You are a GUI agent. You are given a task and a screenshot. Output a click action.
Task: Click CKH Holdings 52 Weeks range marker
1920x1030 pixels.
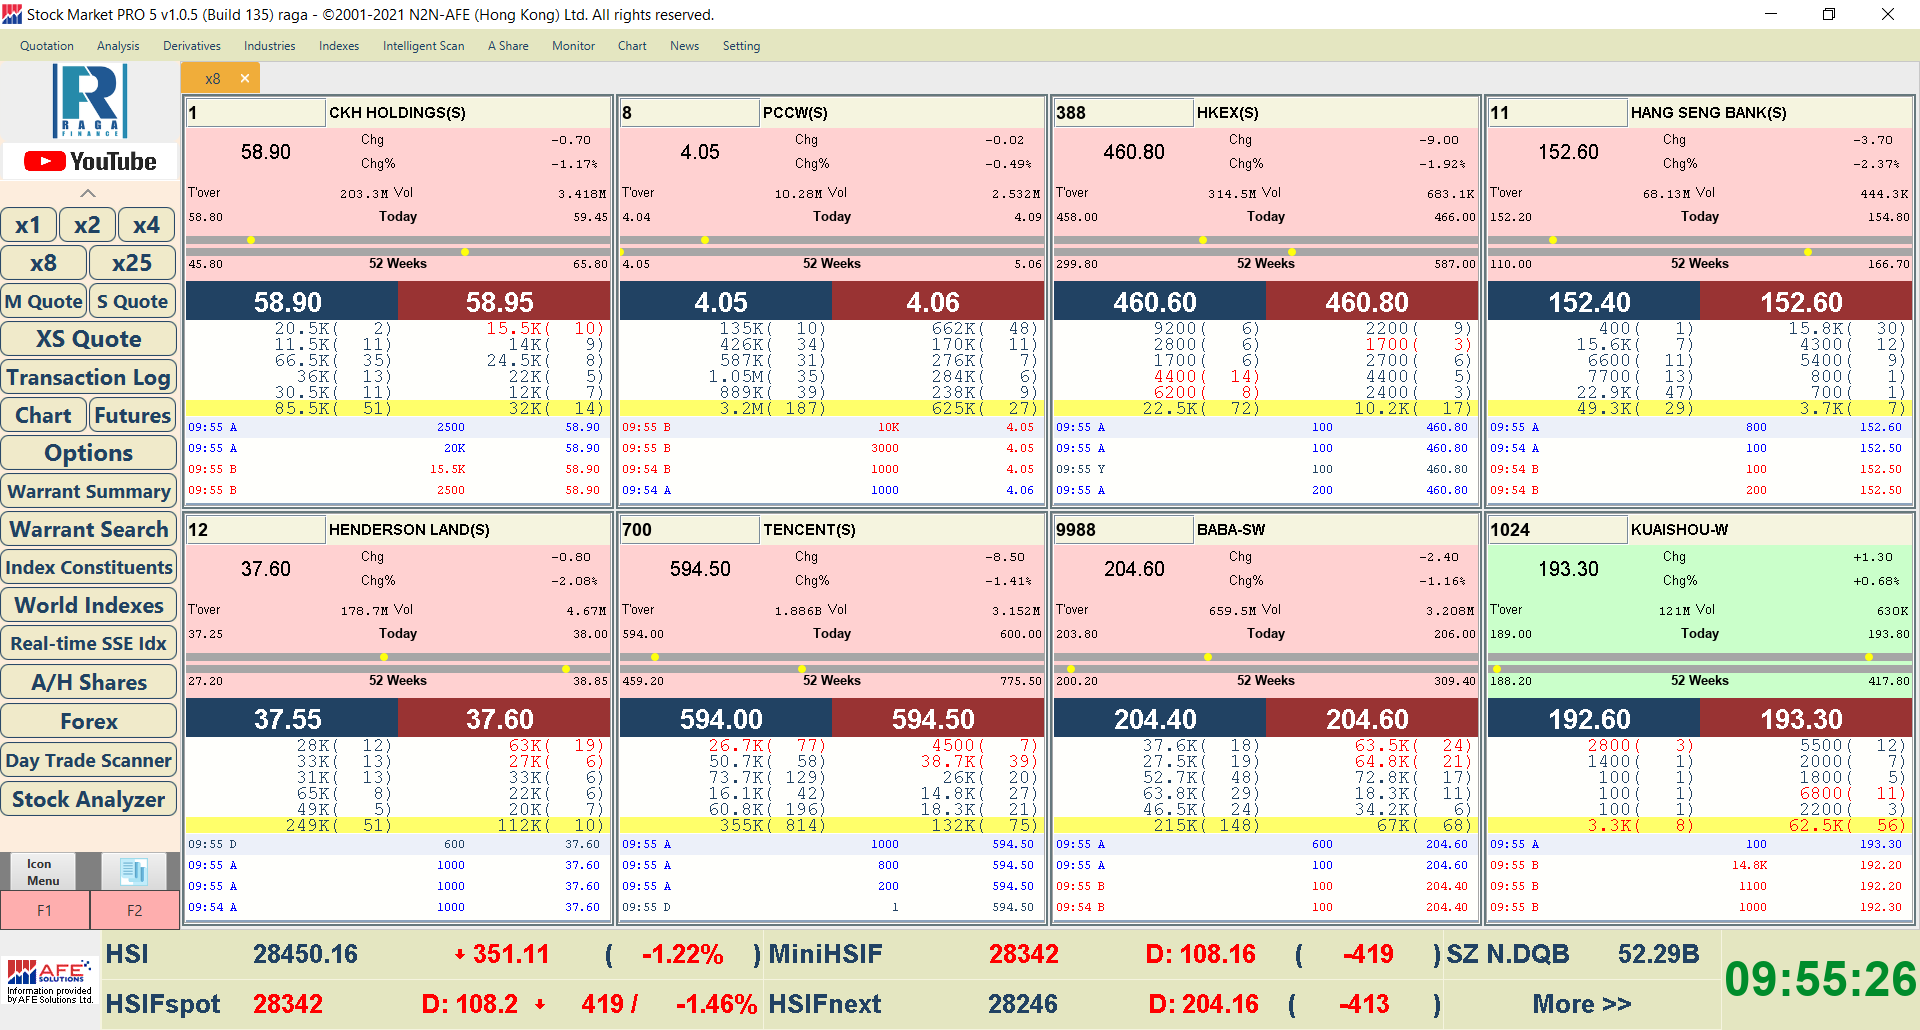click(x=465, y=252)
